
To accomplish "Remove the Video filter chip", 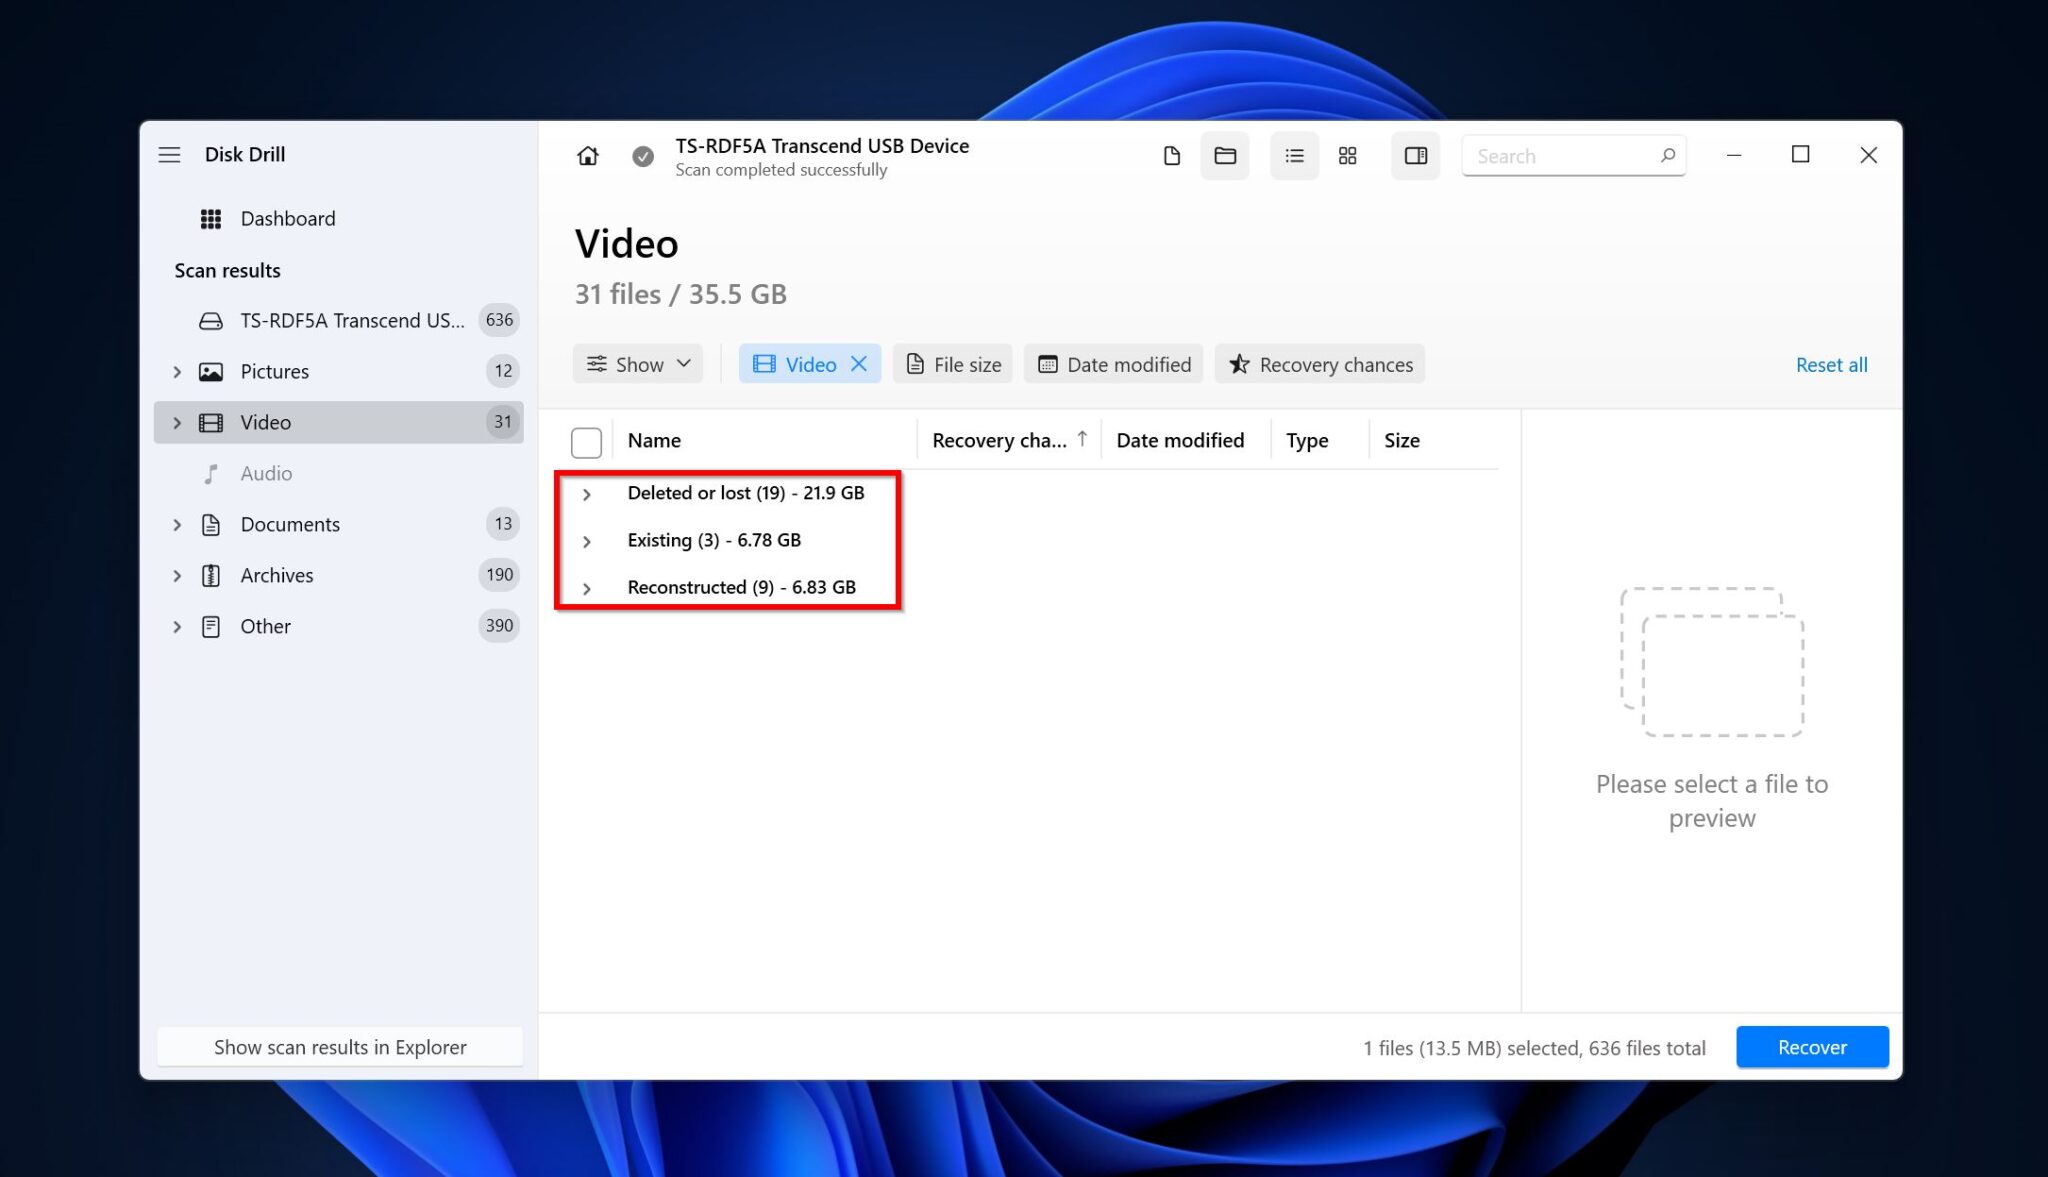I will (858, 364).
